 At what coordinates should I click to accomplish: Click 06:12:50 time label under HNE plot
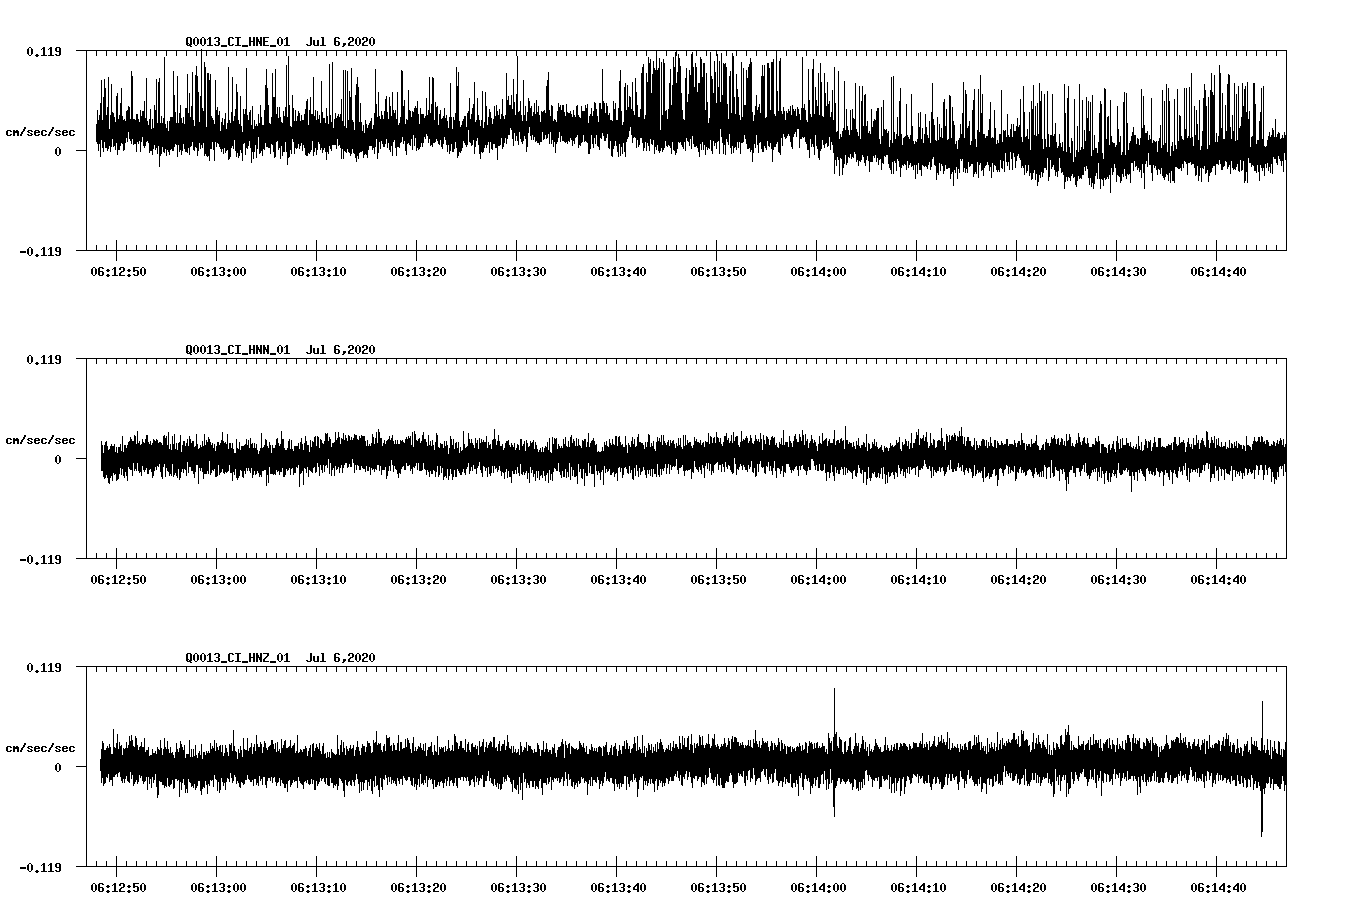119,271
